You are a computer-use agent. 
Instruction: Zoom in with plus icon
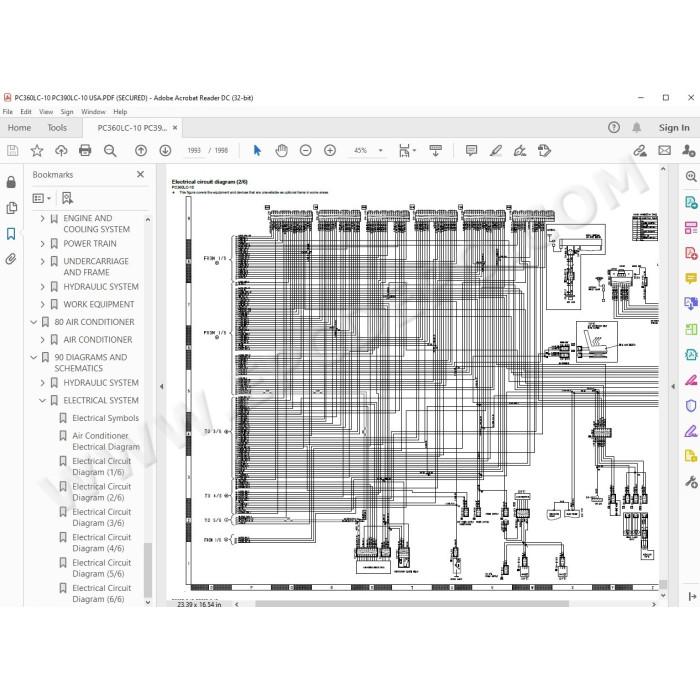330,150
